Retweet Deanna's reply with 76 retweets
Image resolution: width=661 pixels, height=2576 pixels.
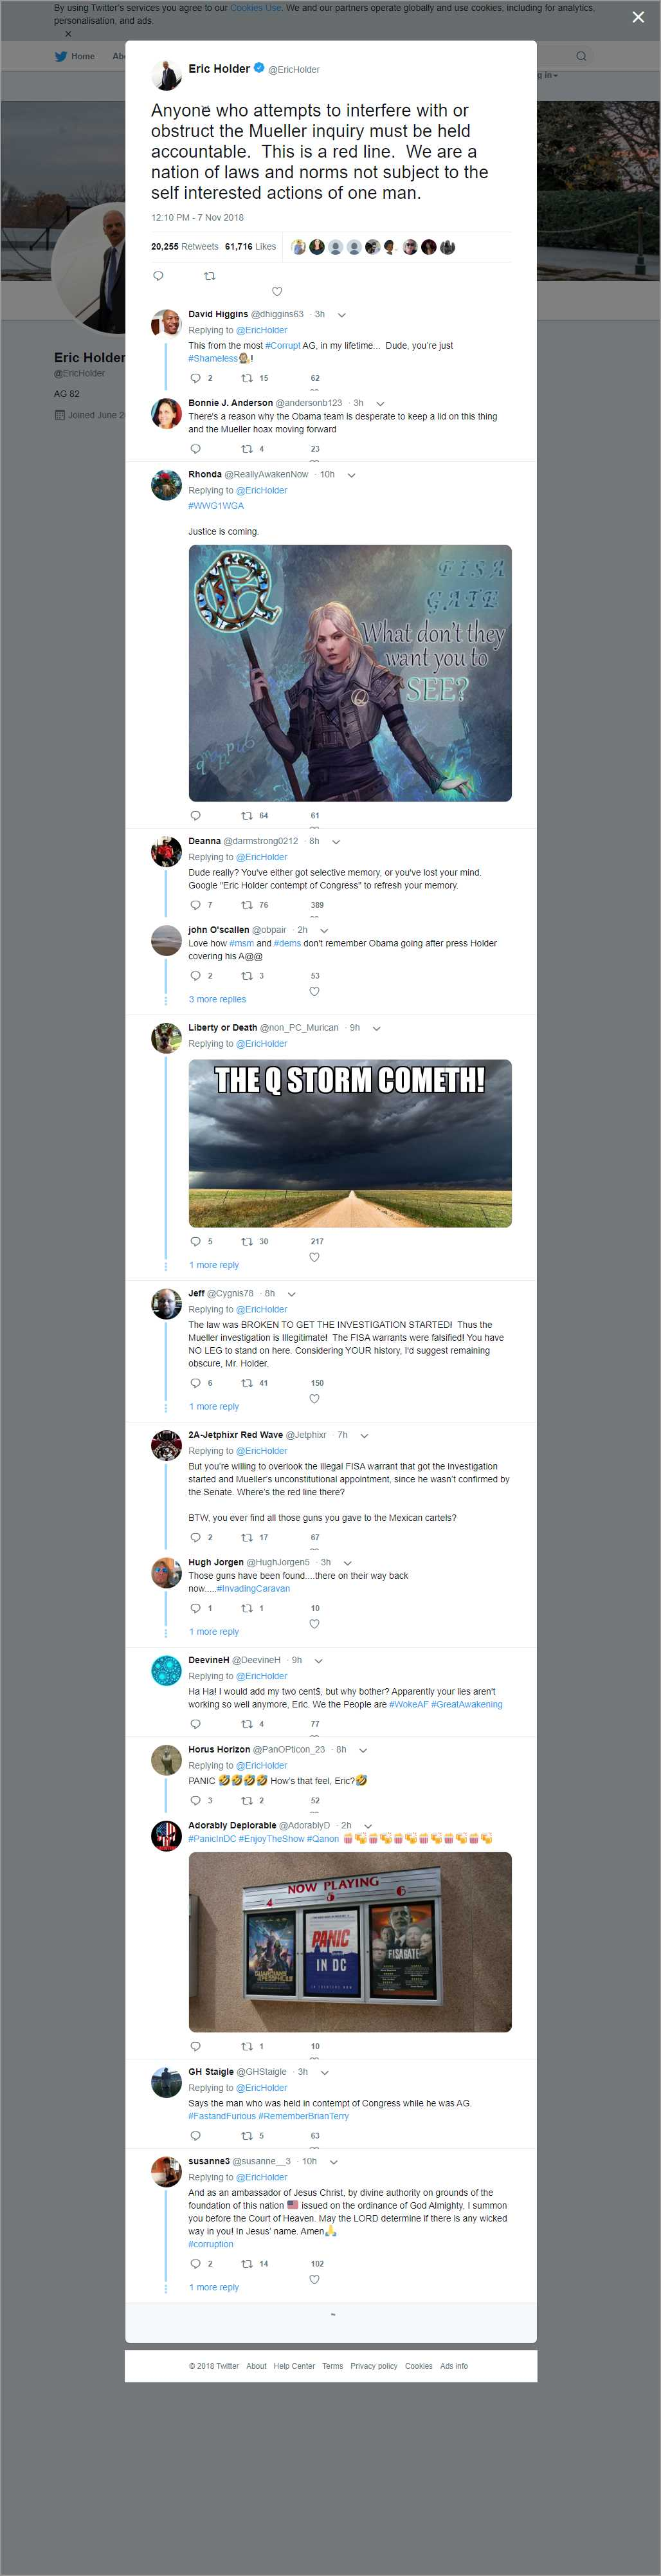(x=246, y=905)
